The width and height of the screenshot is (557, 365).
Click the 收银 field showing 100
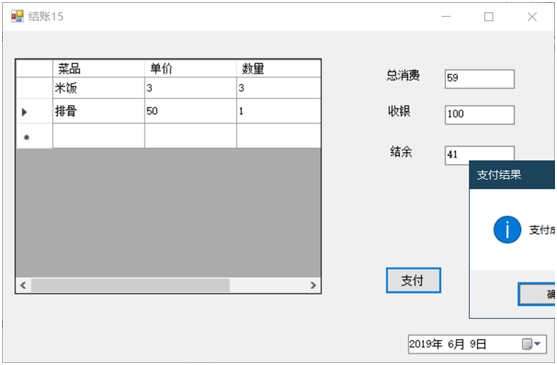pos(480,115)
